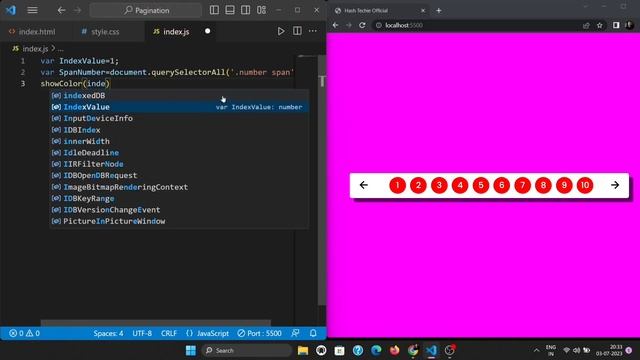Toggle the bottom panel layout icon
This screenshot has height=360, width=640.
(x=230, y=10)
